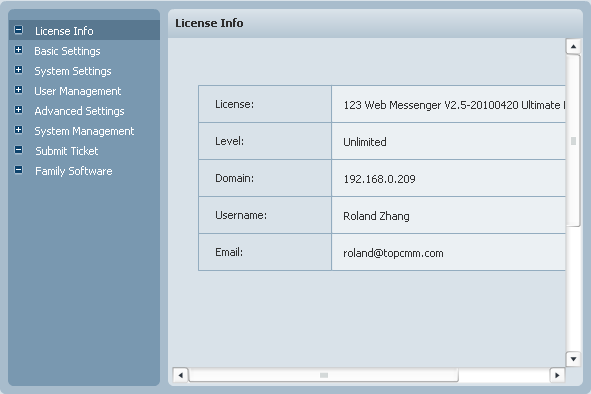Select the license value 123 Web Messenger

click(454, 105)
